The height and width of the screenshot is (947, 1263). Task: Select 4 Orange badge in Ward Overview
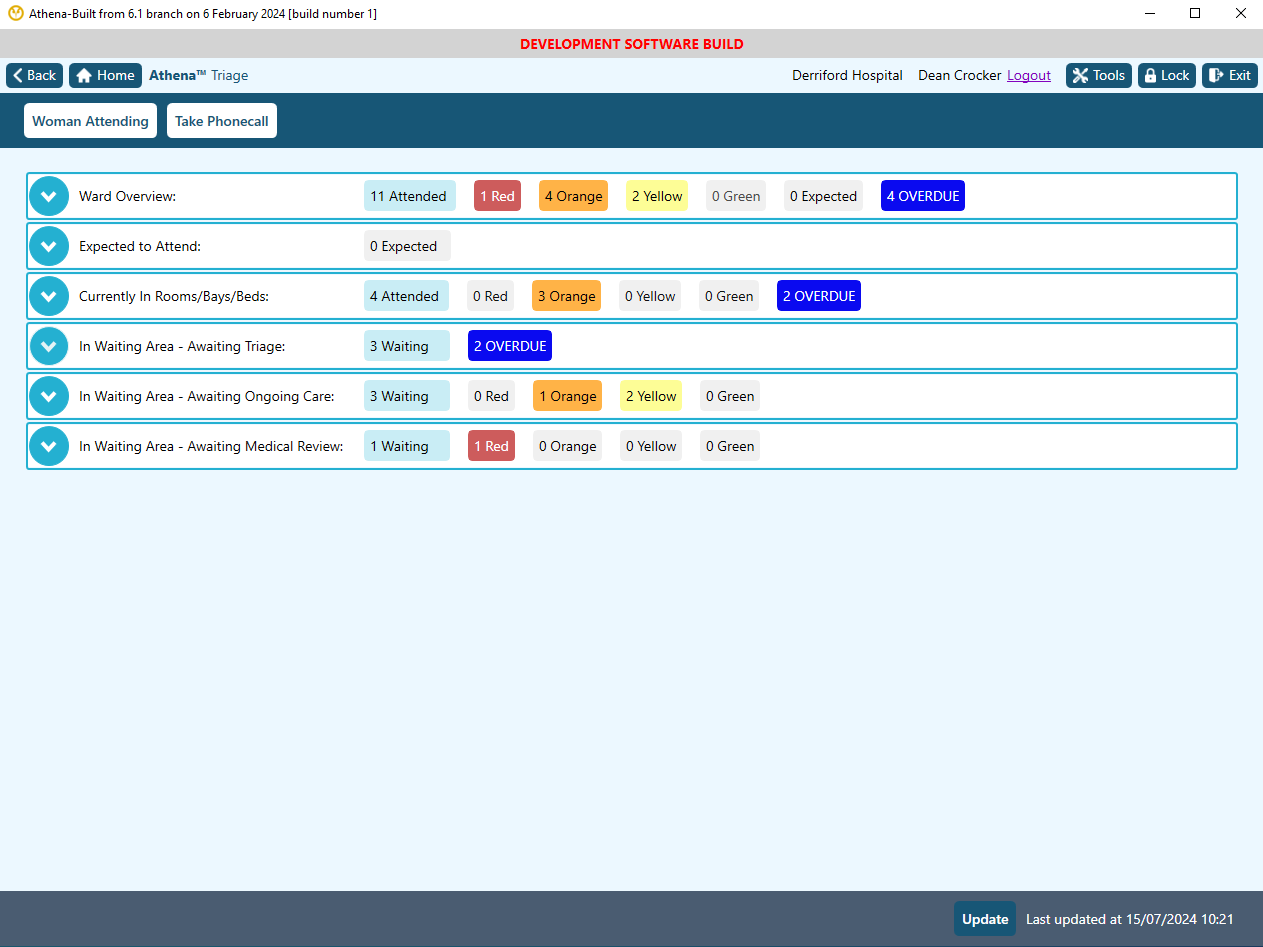click(x=573, y=196)
